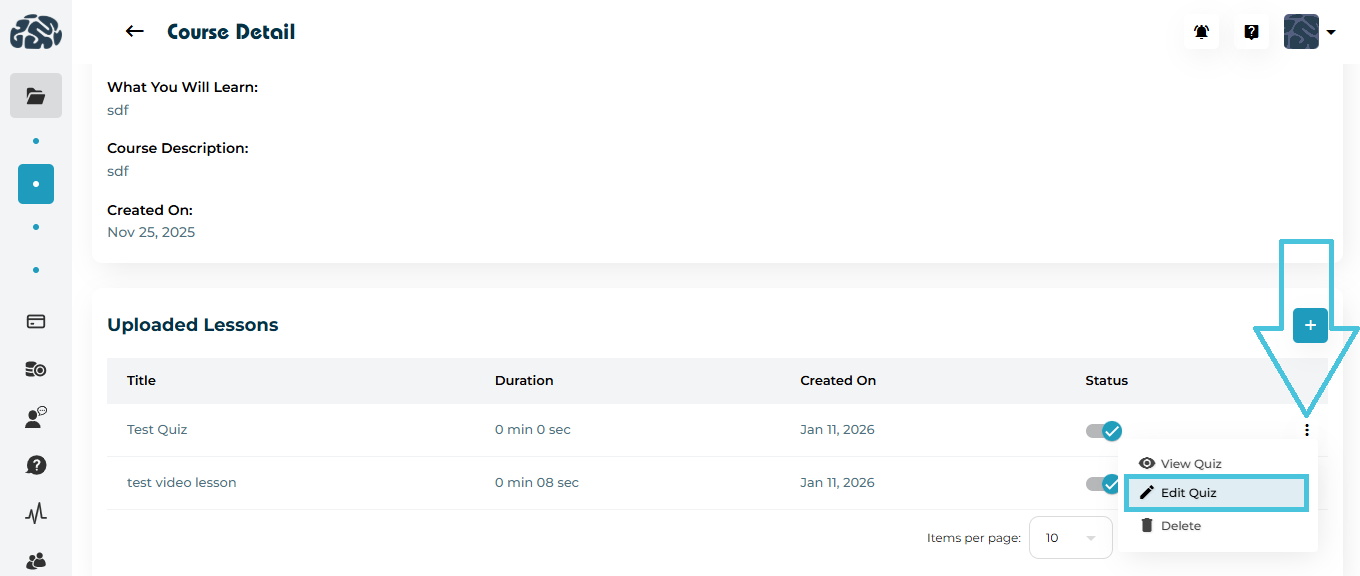Toggle status switch for Test Quiz
This screenshot has width=1360, height=576.
1104,431
